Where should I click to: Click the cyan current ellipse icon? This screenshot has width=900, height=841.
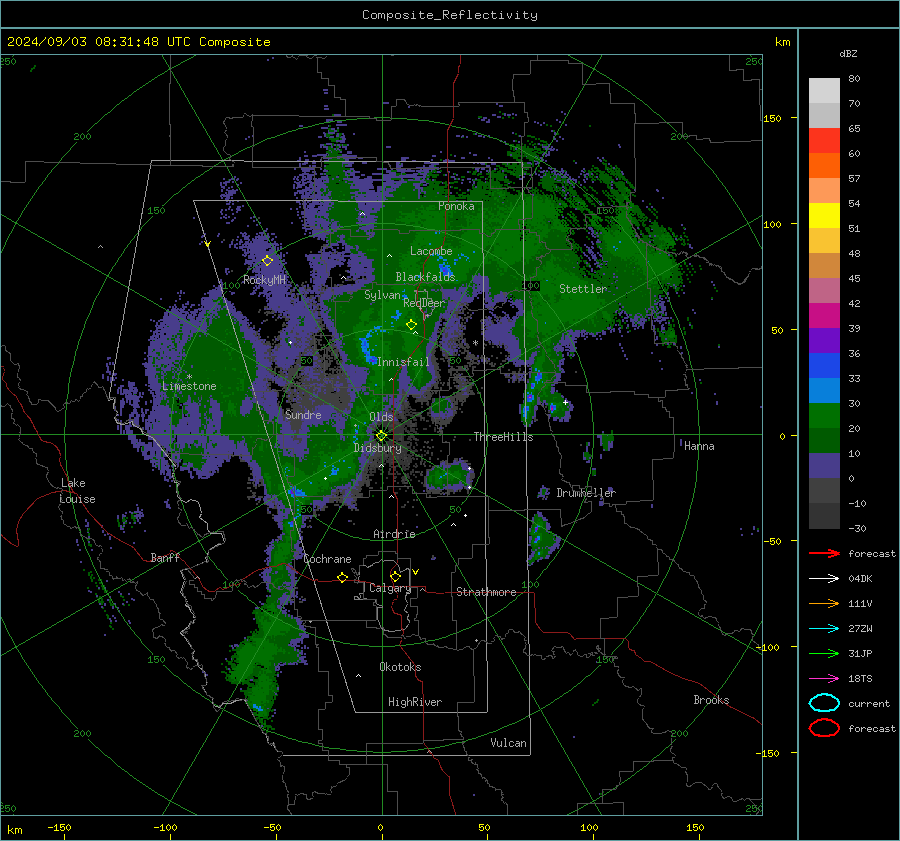tap(824, 703)
